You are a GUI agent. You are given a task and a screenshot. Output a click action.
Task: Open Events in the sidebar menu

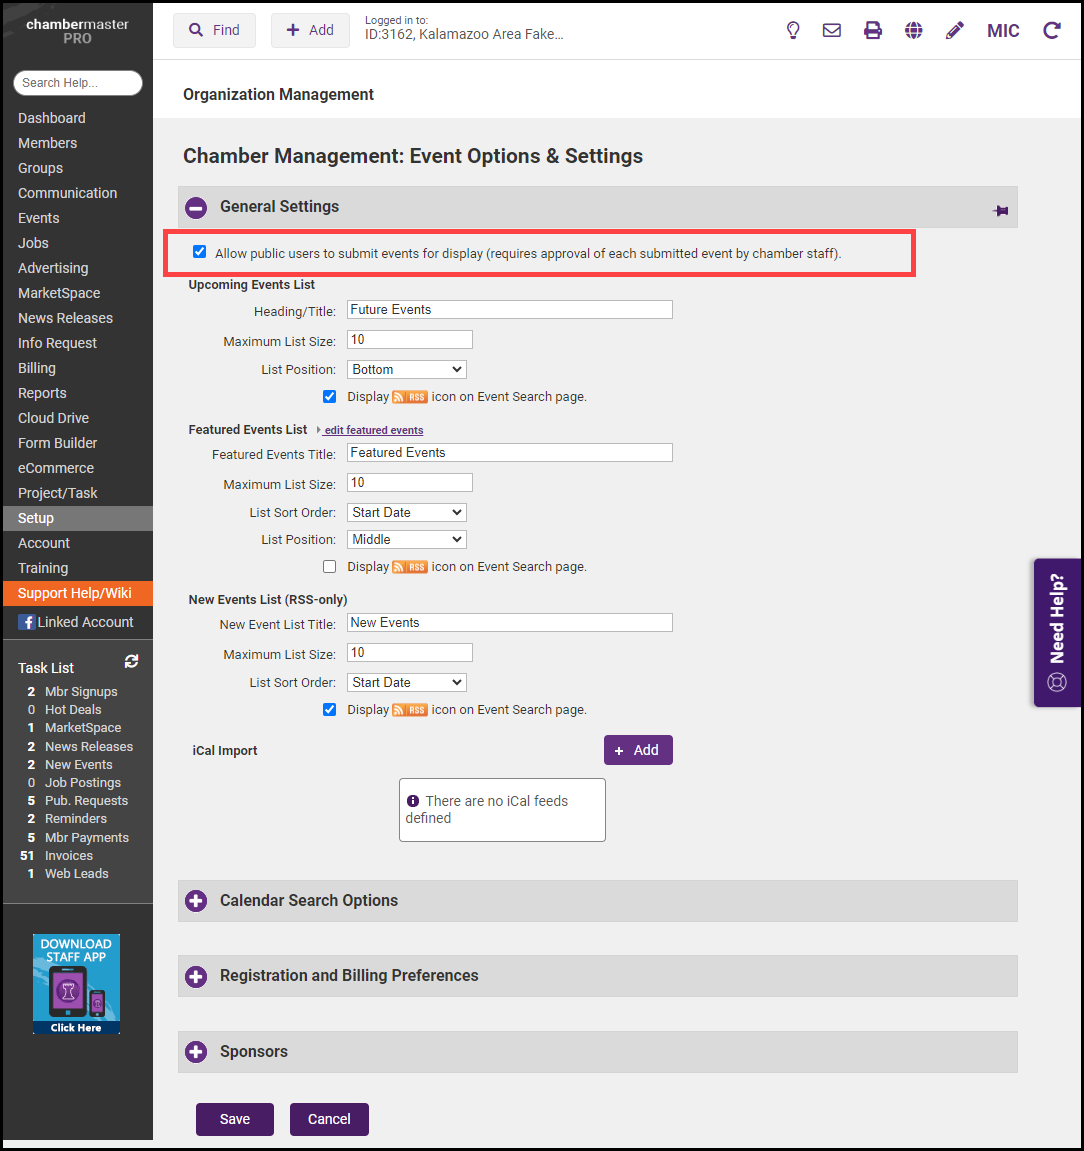pyautogui.click(x=39, y=218)
